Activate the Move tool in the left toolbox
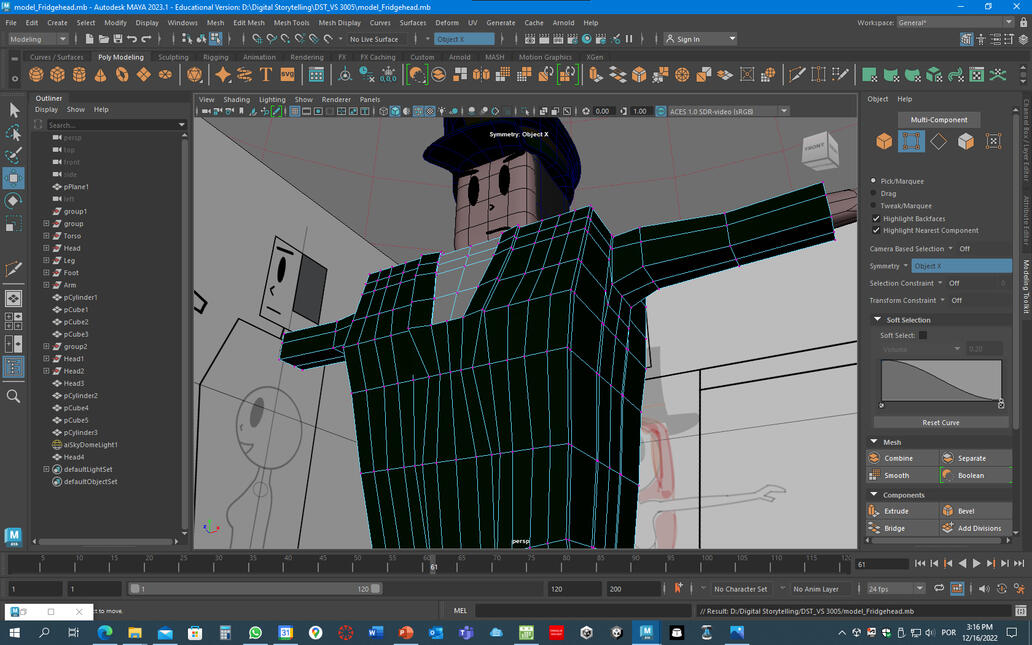The image size is (1032, 645). coord(14,177)
